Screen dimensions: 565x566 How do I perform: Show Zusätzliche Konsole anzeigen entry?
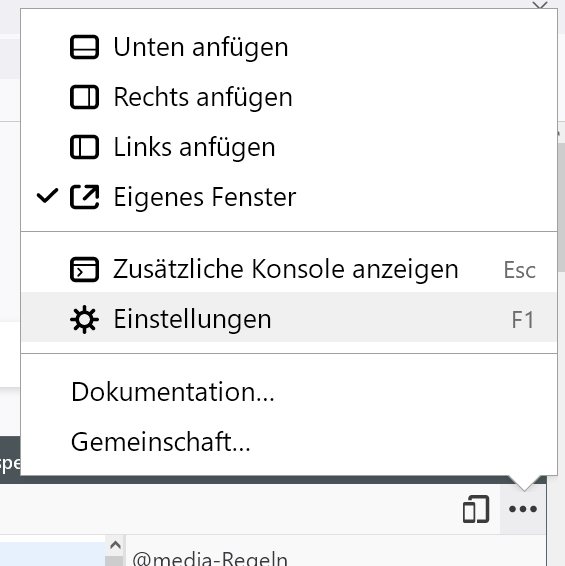[289, 269]
